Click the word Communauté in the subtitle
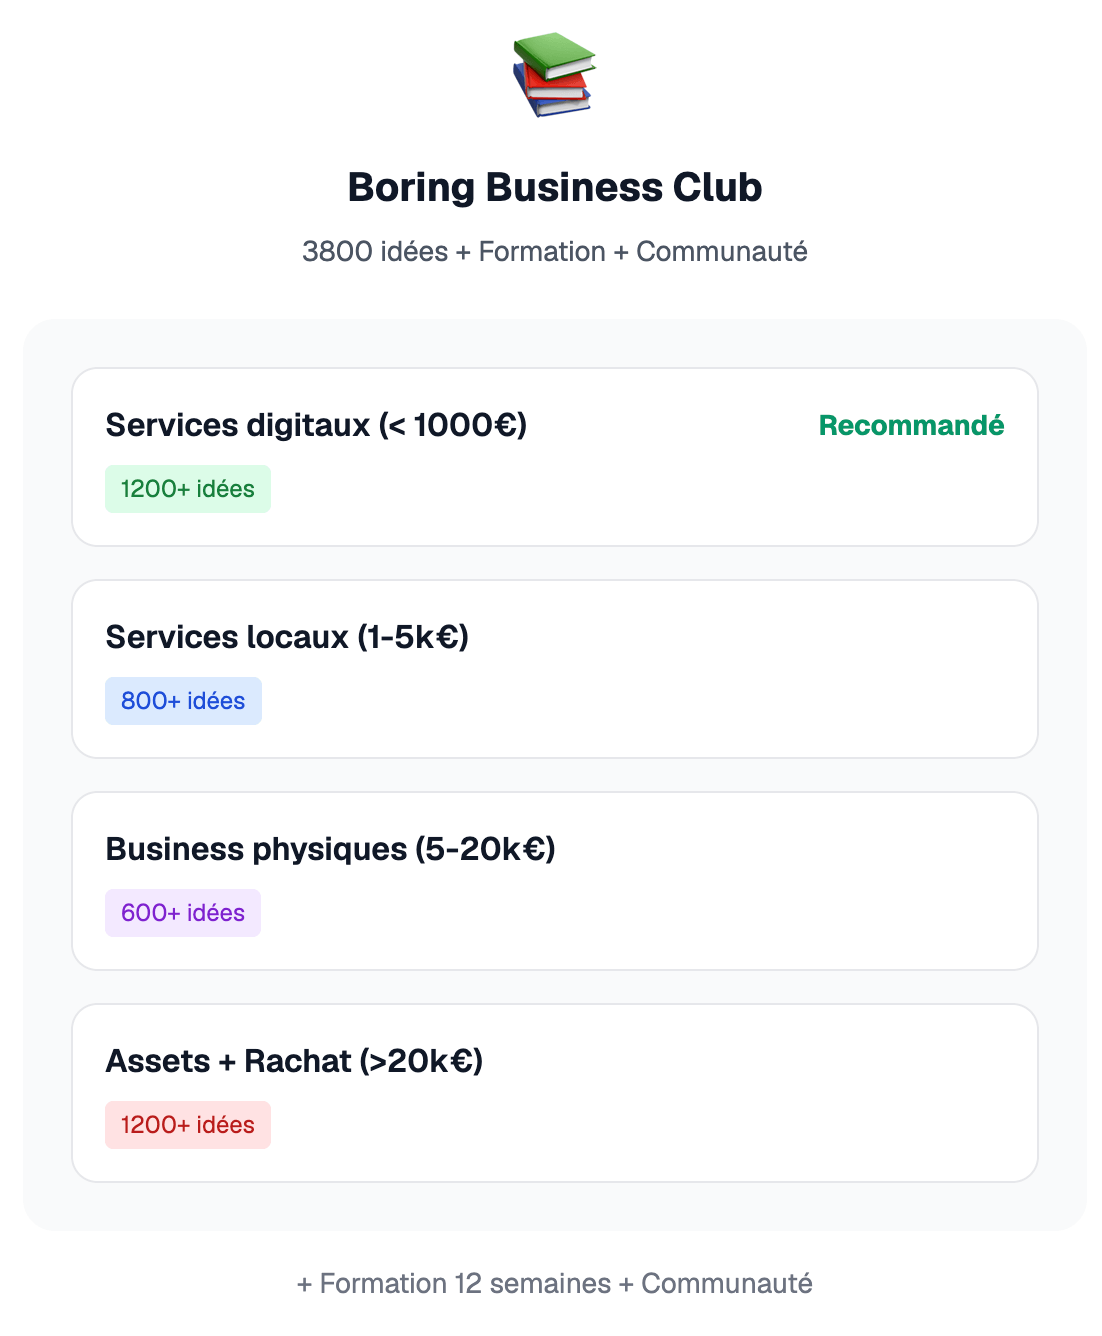 coord(722,252)
